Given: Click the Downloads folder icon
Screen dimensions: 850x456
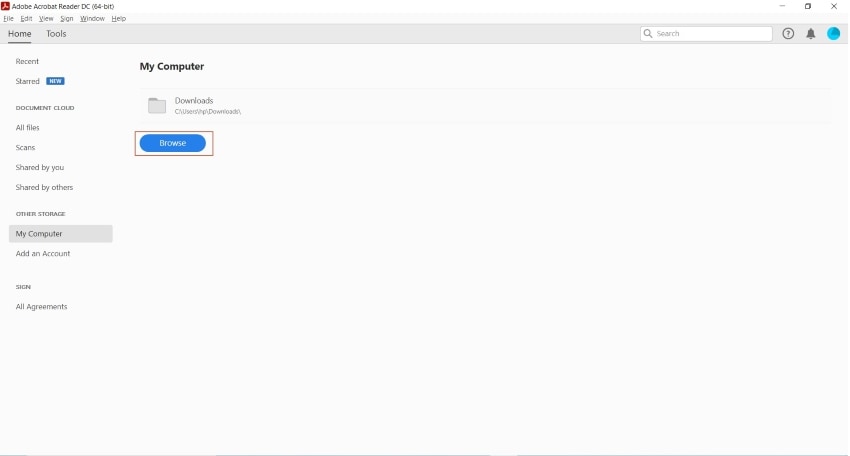Looking at the screenshot, I should 157,105.
